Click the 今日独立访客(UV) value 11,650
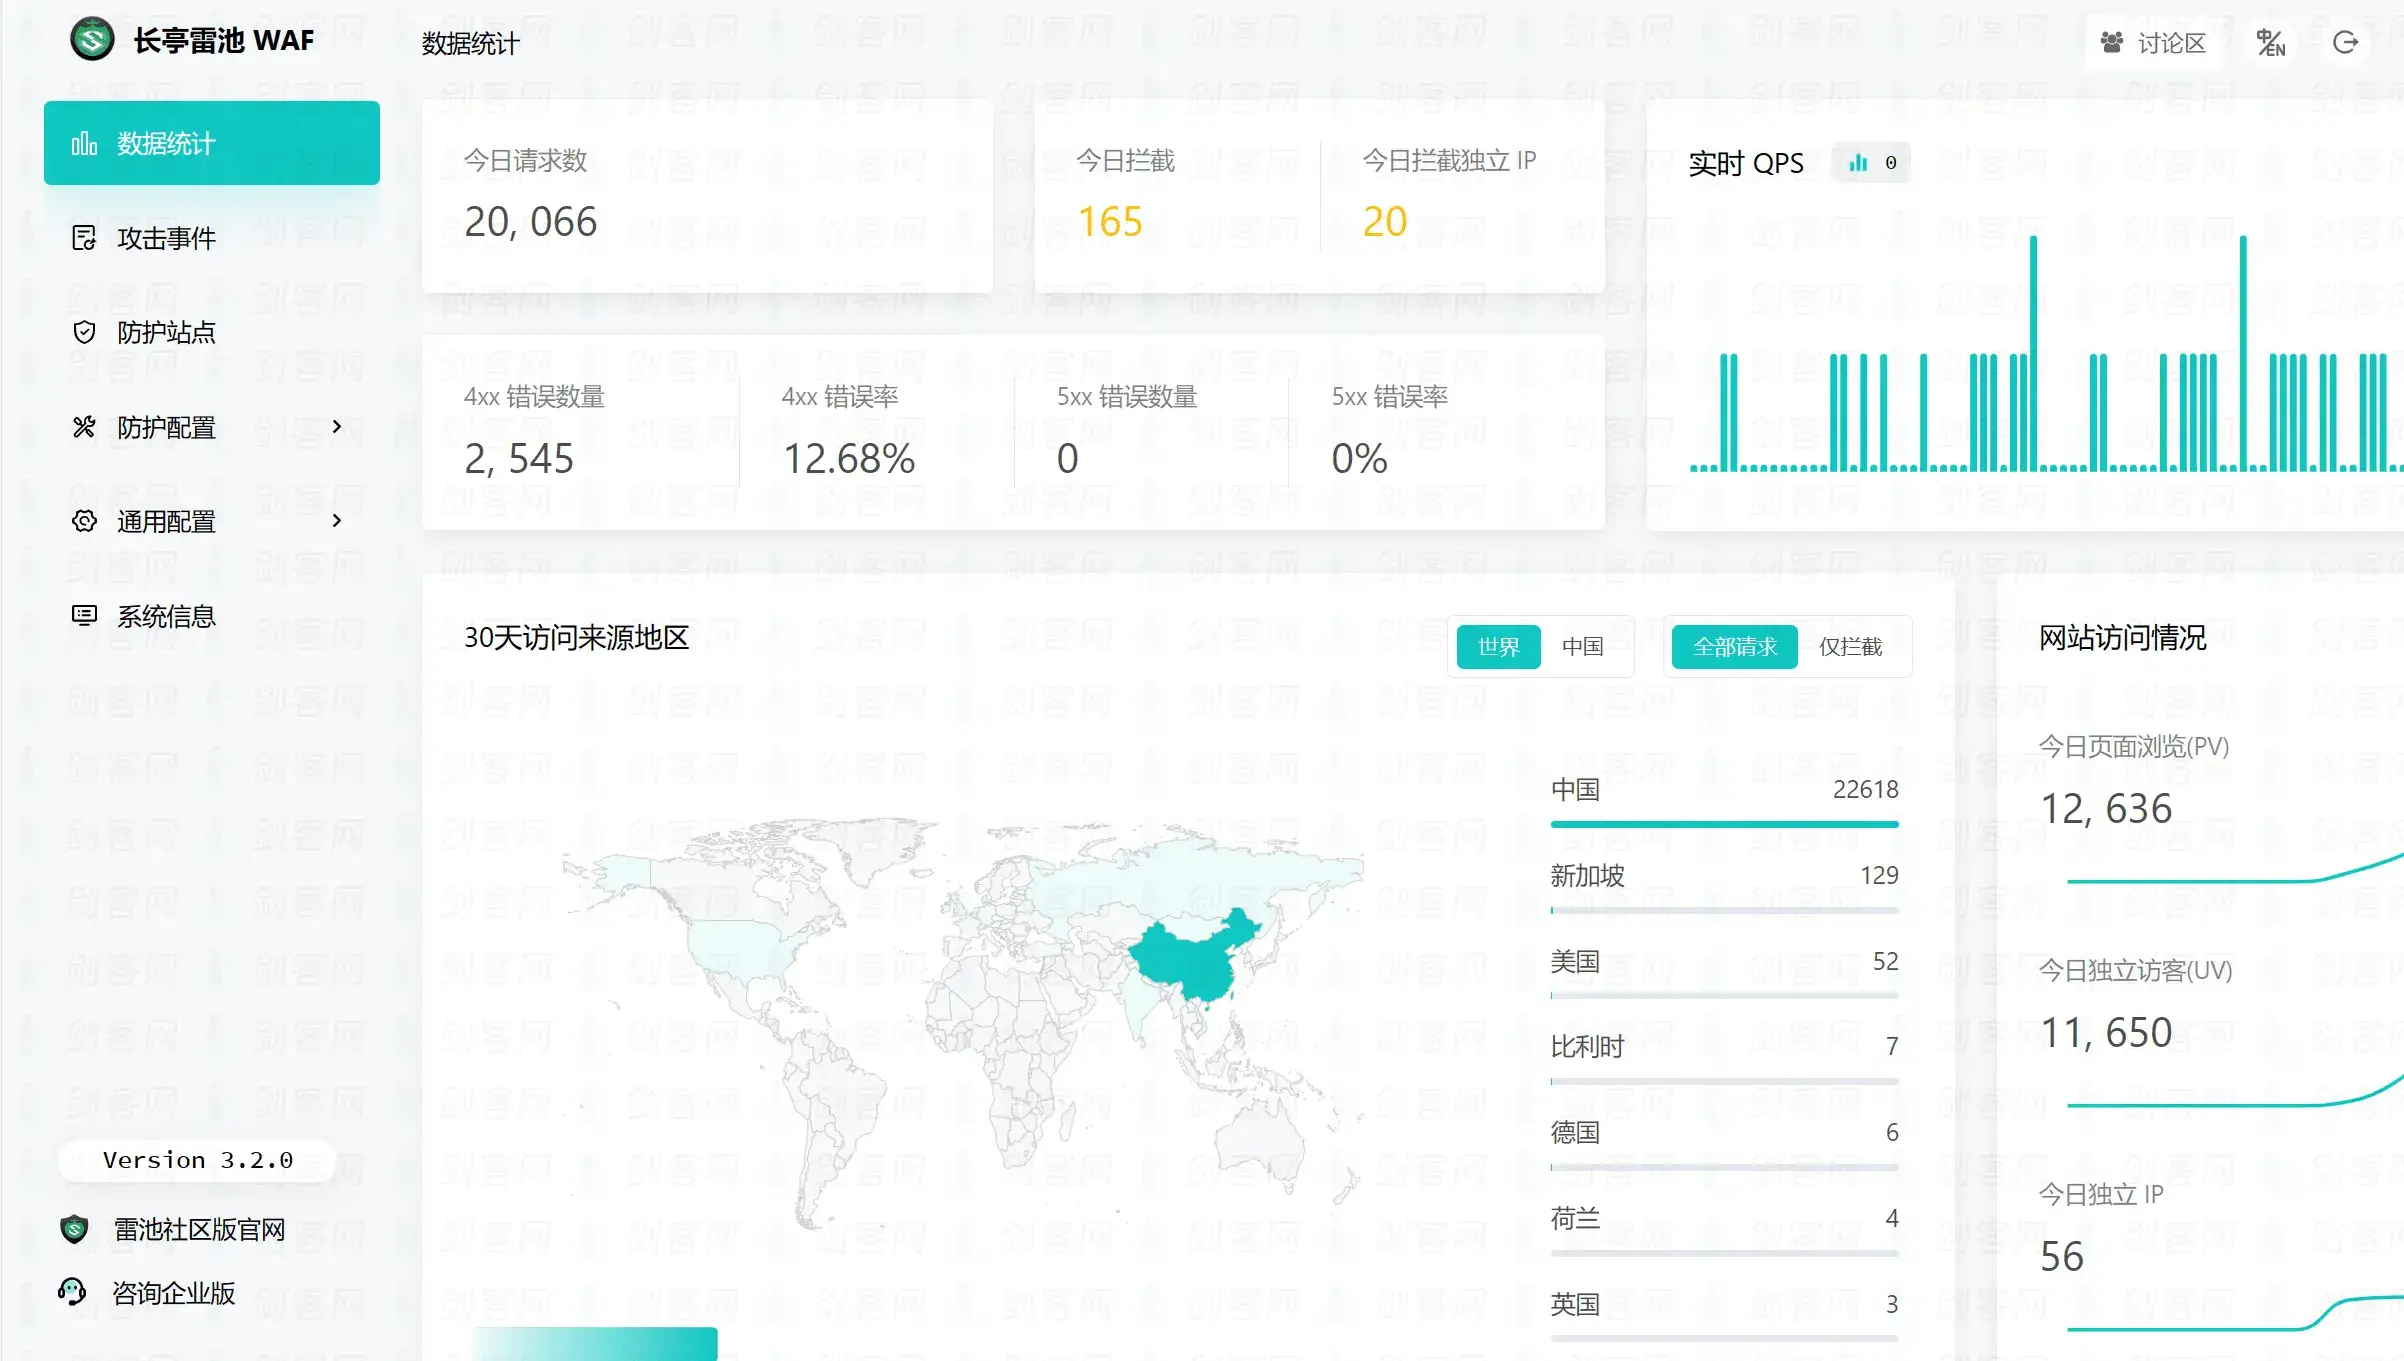This screenshot has height=1361, width=2404. (2106, 1033)
